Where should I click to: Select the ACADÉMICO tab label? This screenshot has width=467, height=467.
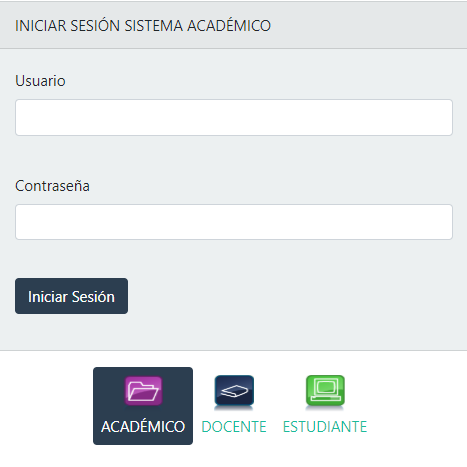pyautogui.click(x=143, y=427)
